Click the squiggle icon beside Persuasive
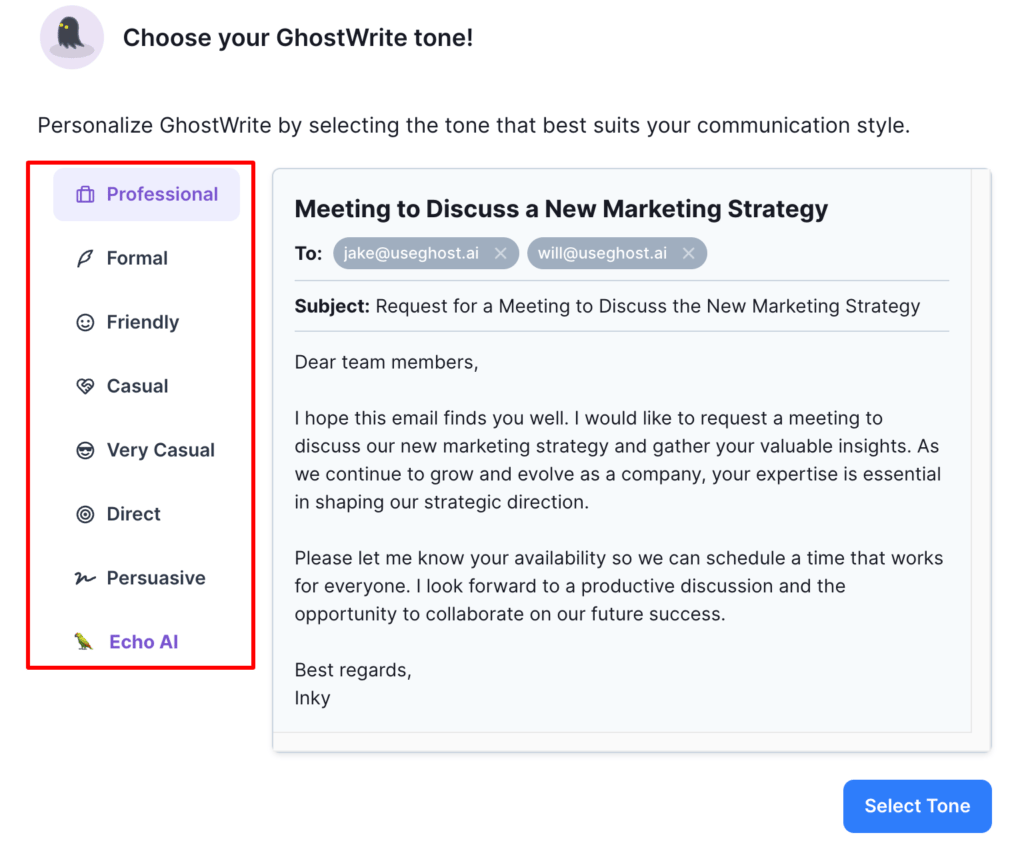The height and width of the screenshot is (841, 1024). (x=85, y=578)
